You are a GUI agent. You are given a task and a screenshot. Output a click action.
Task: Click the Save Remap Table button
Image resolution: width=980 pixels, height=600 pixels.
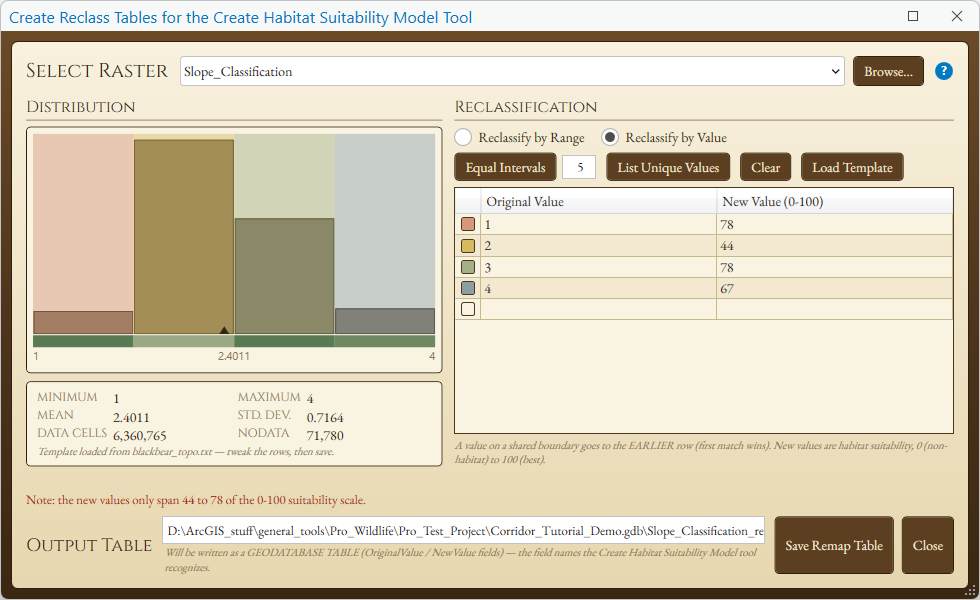(834, 545)
